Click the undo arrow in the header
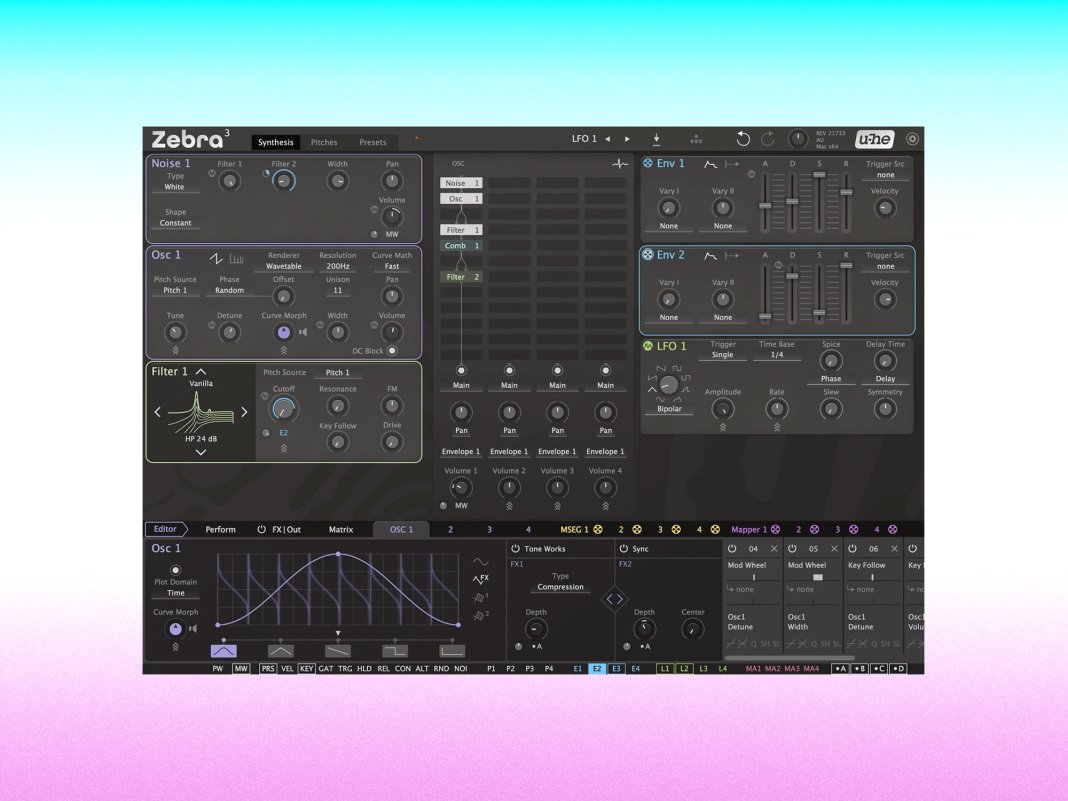1068x801 pixels. (743, 139)
